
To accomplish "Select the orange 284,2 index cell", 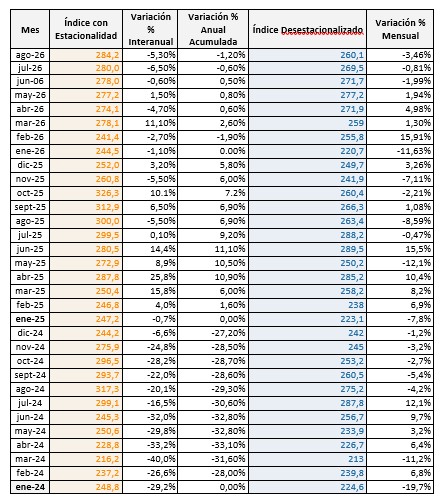I will coord(86,55).
